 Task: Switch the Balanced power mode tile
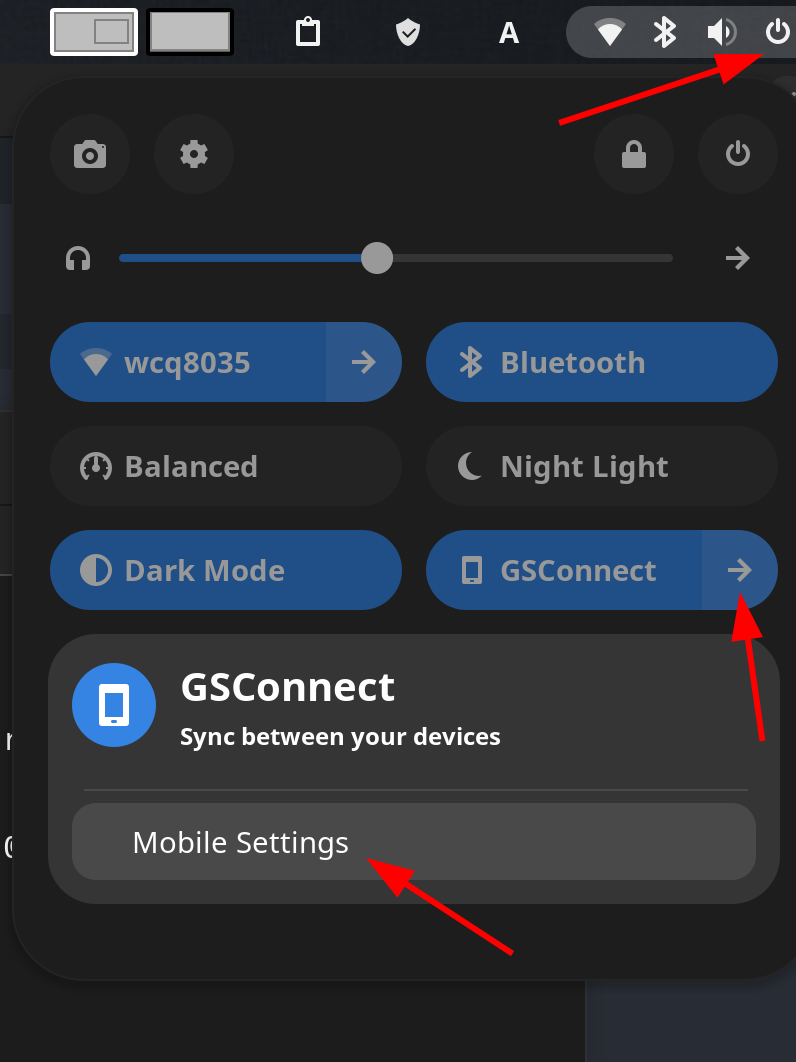pyautogui.click(x=226, y=466)
